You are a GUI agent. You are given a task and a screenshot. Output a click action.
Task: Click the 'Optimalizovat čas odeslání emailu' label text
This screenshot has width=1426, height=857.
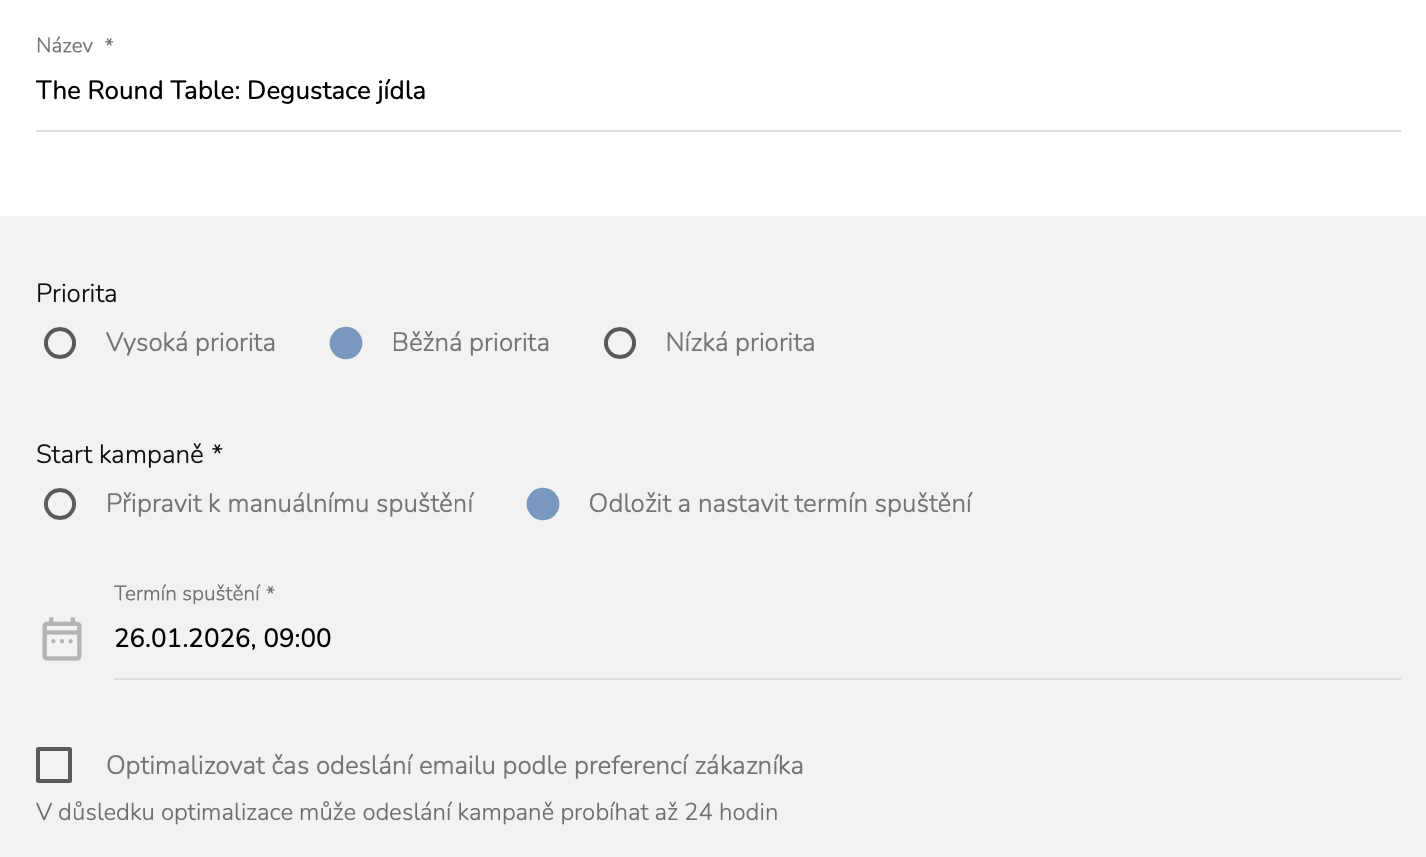click(x=454, y=766)
